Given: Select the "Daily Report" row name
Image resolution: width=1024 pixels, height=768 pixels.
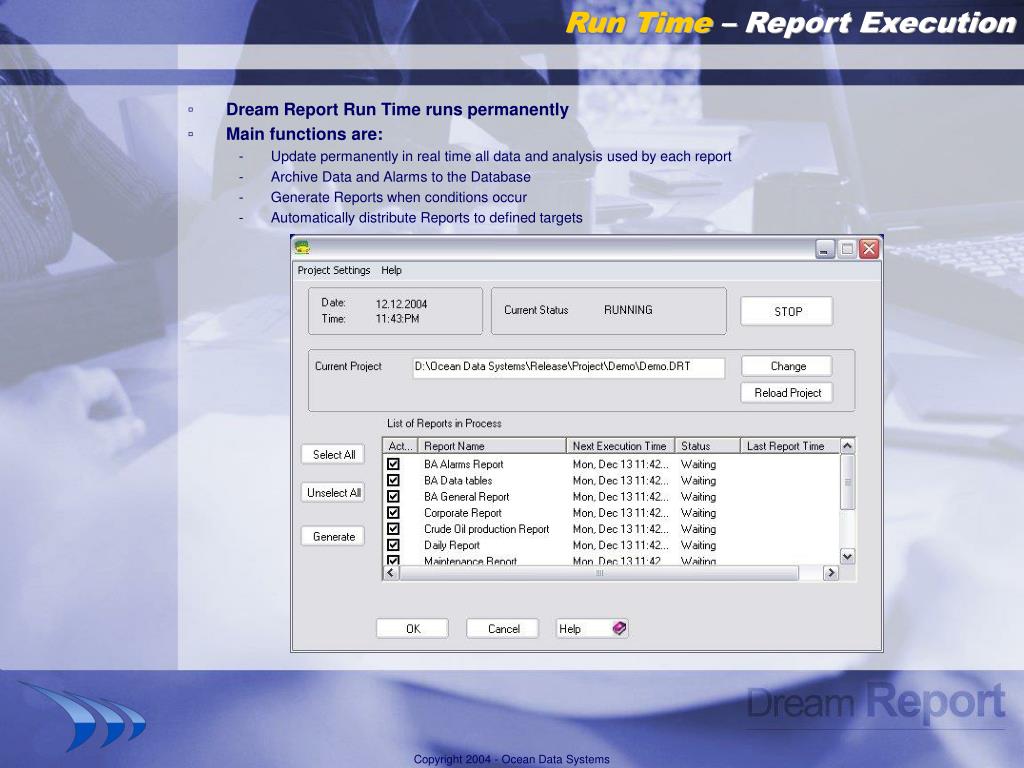Looking at the screenshot, I should coord(451,545).
